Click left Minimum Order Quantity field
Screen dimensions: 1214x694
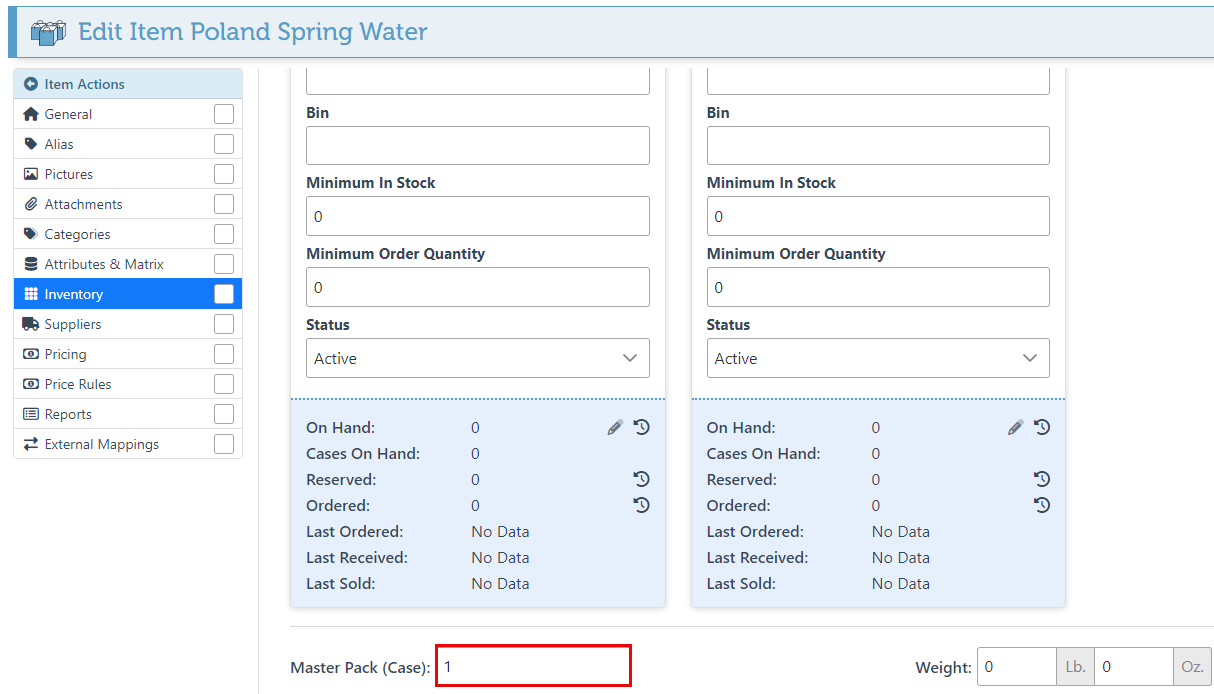pos(477,287)
